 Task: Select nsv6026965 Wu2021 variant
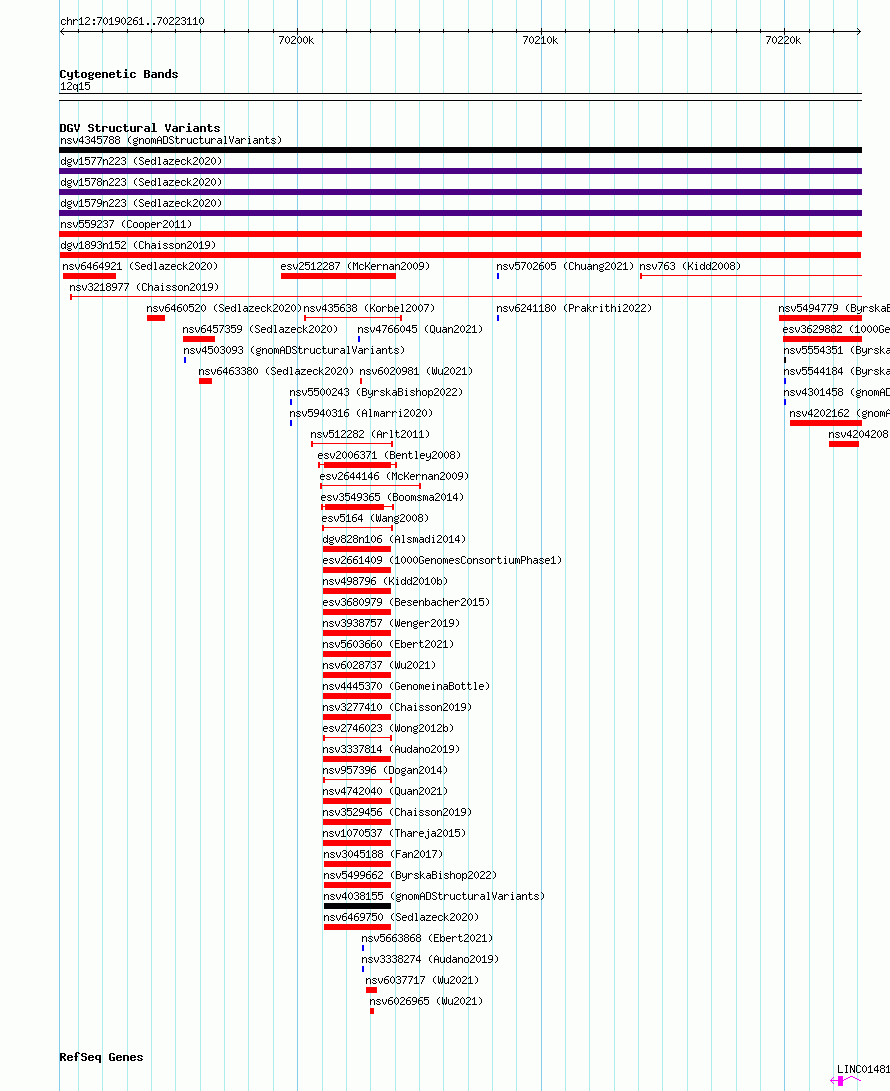click(x=426, y=1001)
